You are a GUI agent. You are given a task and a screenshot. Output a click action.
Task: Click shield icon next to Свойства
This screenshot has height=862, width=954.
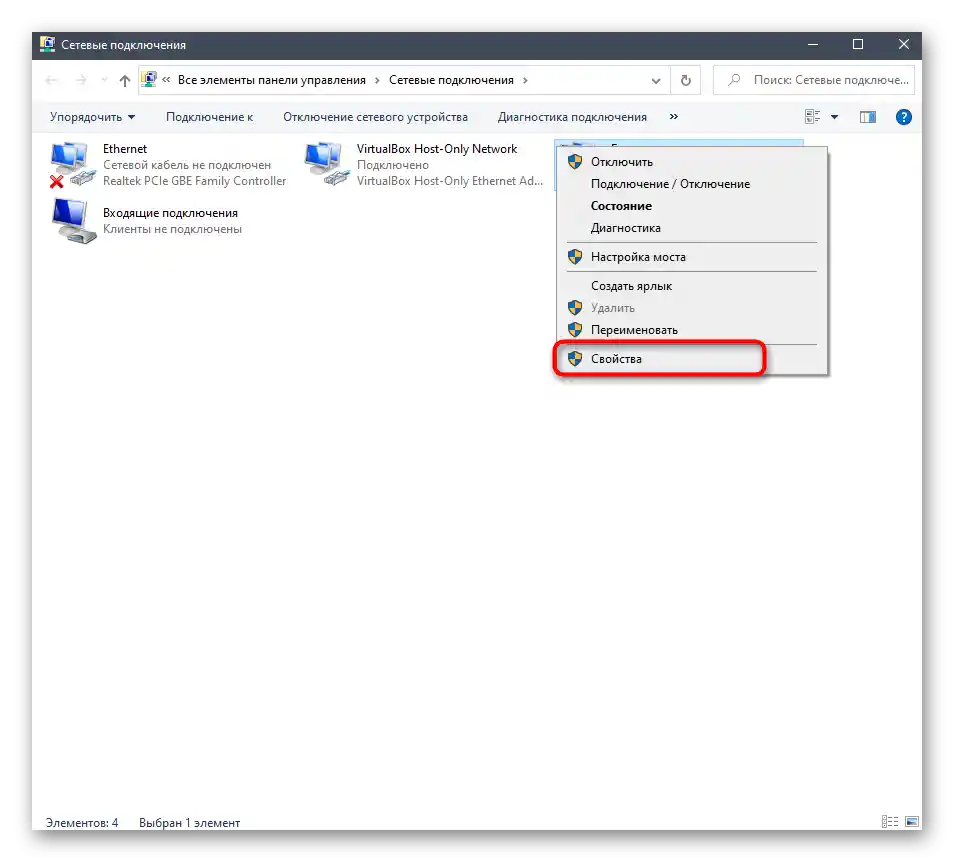(x=575, y=359)
